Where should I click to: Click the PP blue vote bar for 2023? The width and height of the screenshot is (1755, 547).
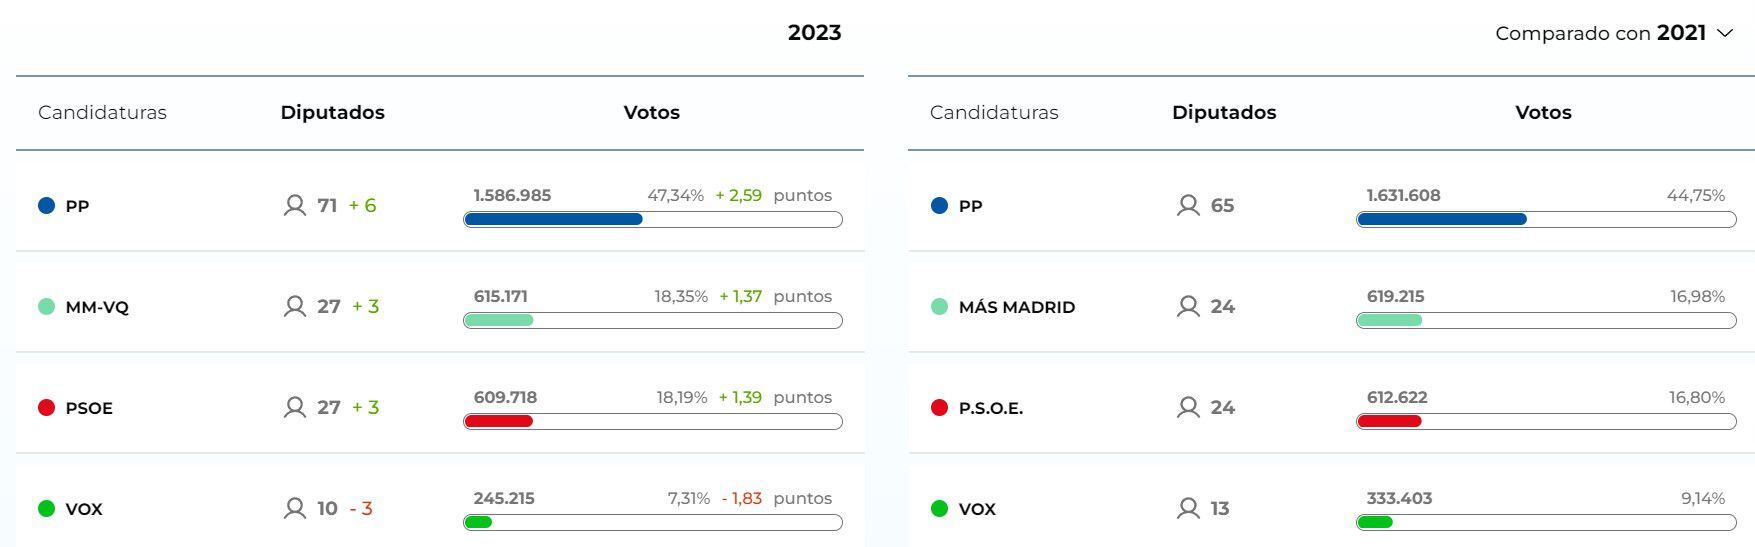(553, 220)
